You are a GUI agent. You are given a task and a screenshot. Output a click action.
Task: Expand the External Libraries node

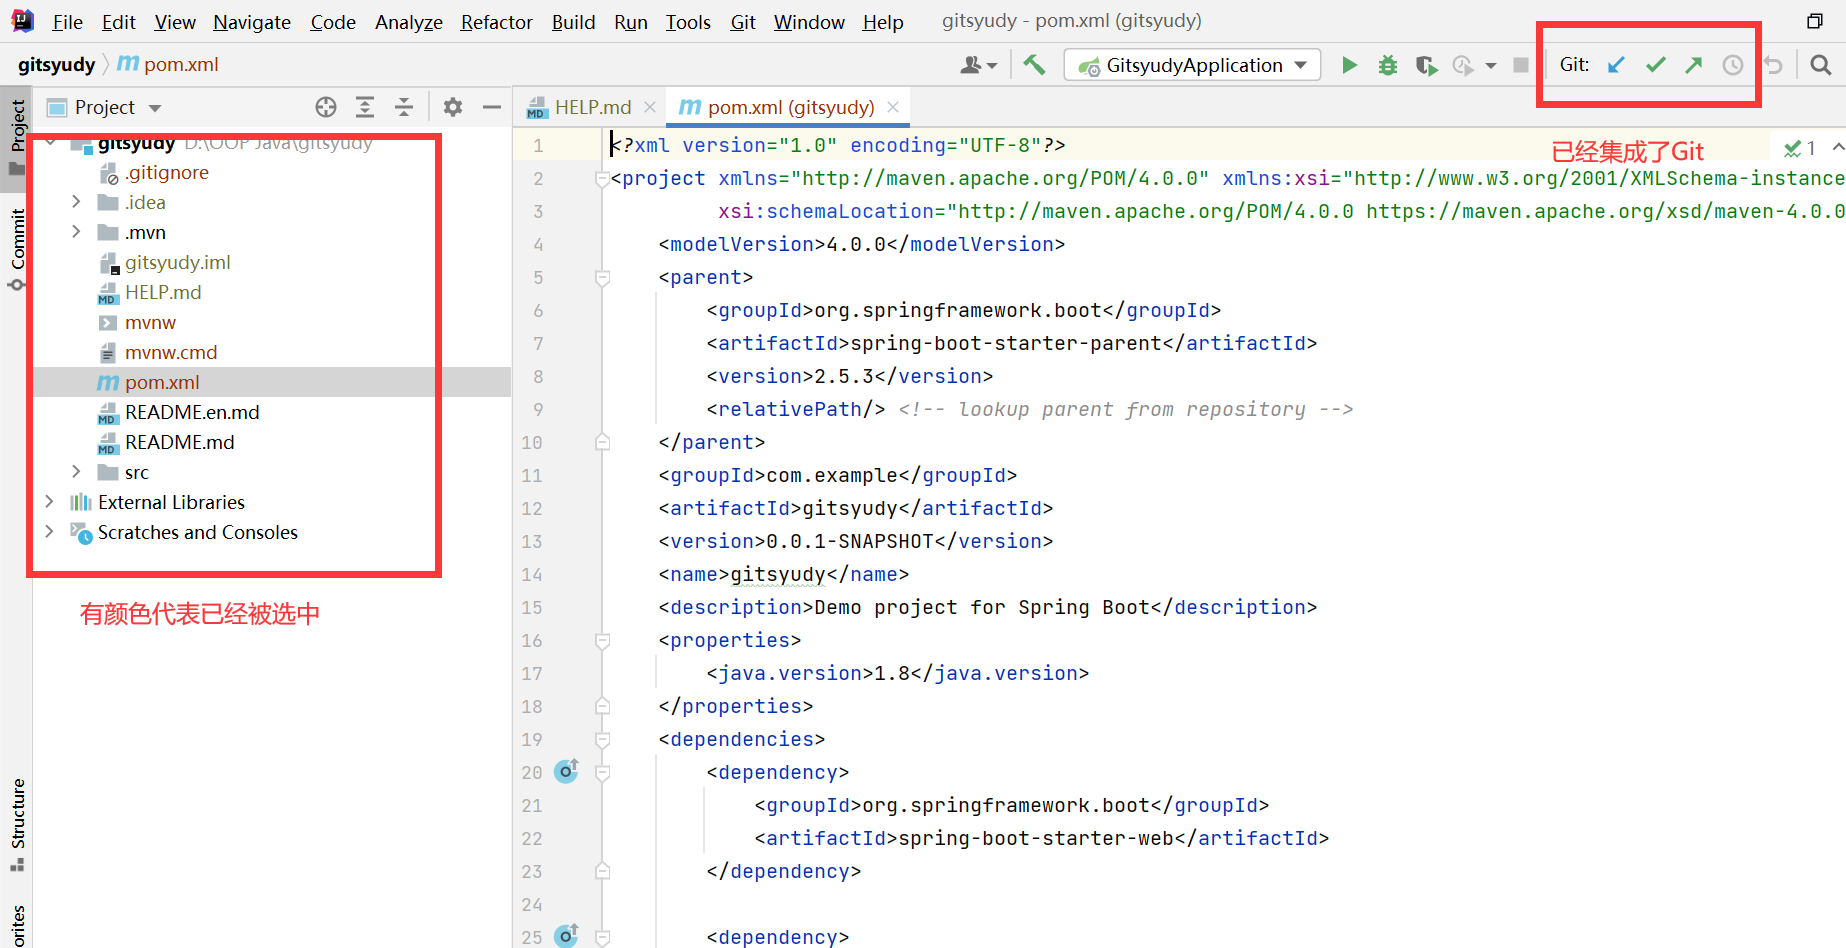click(49, 502)
